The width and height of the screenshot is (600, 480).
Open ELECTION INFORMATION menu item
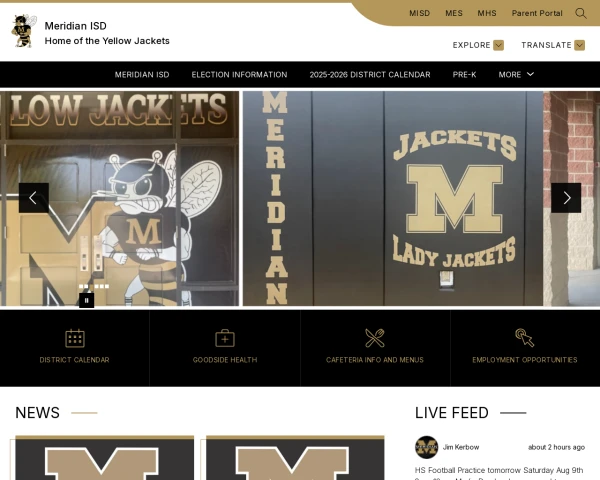point(240,75)
